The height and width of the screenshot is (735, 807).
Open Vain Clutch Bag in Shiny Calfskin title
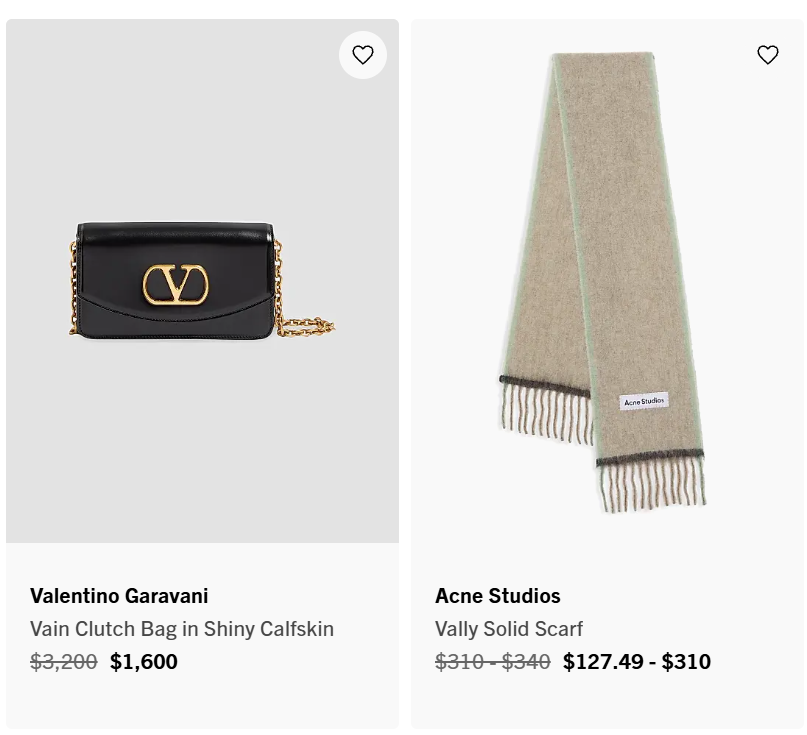[x=182, y=629]
